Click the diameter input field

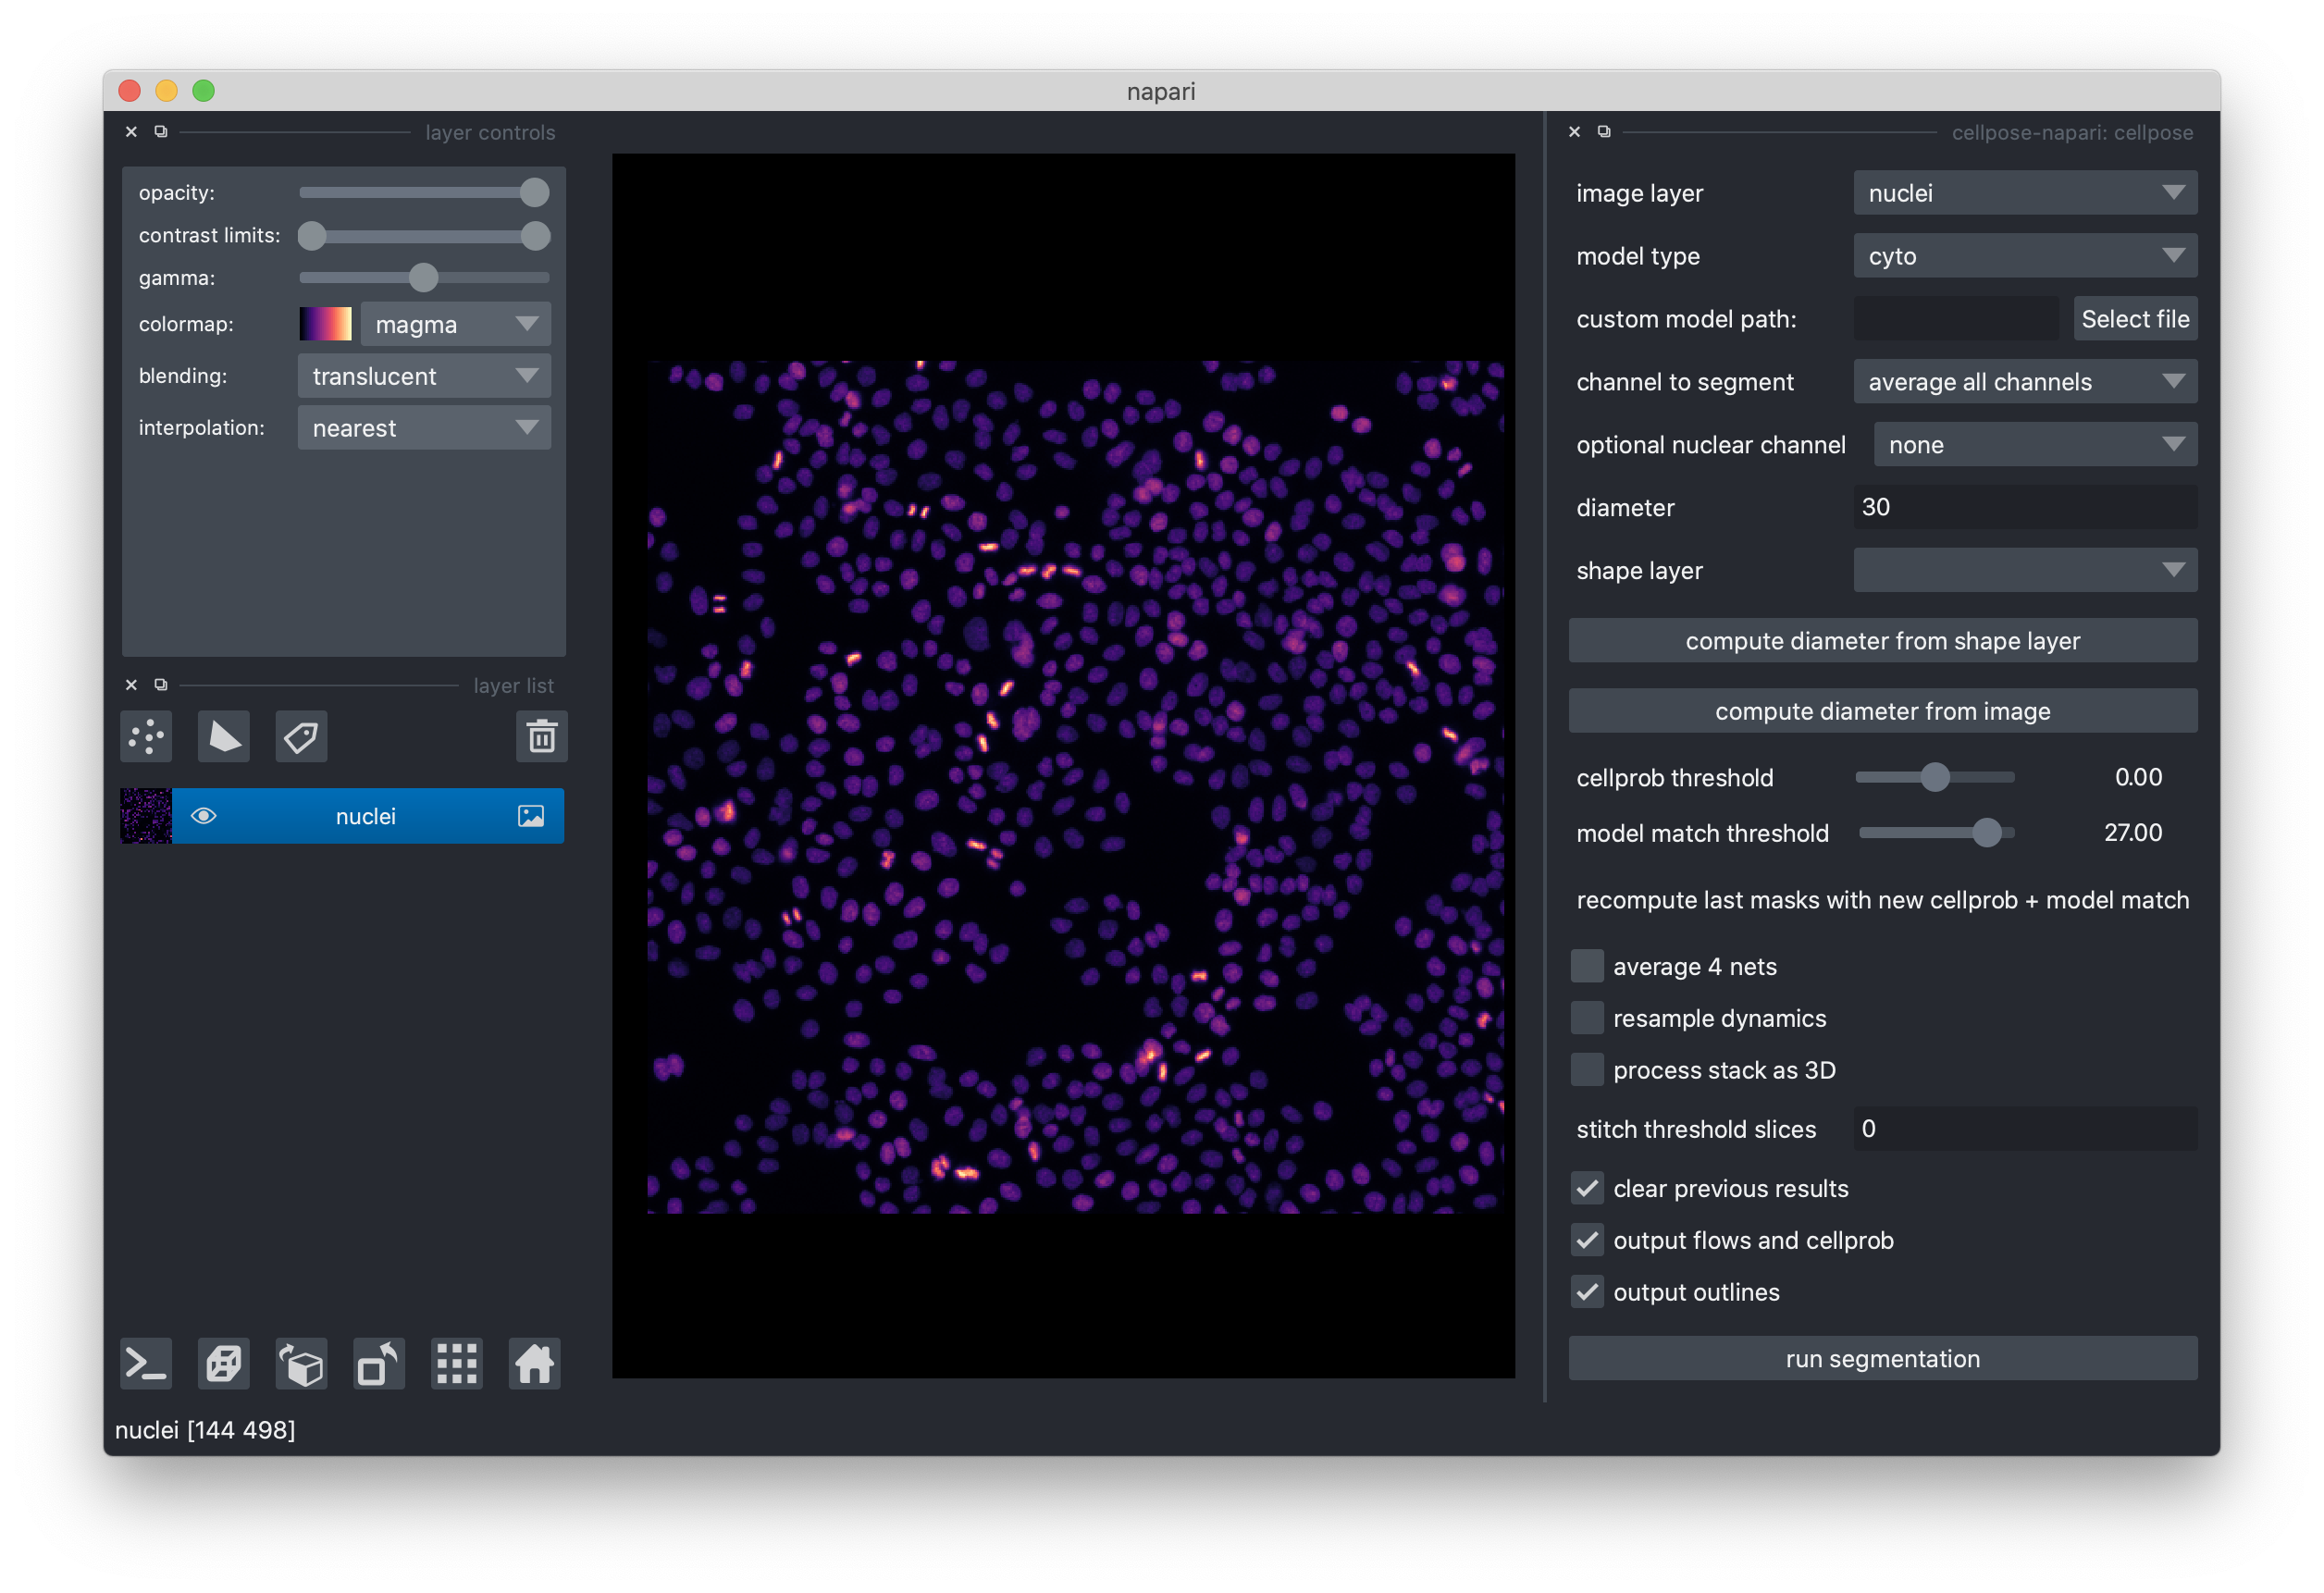point(2024,507)
